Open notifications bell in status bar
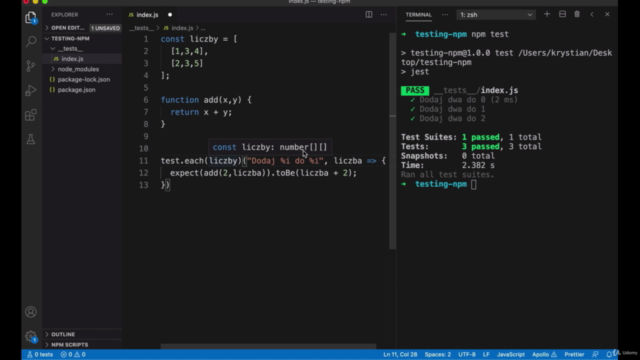 609,354
